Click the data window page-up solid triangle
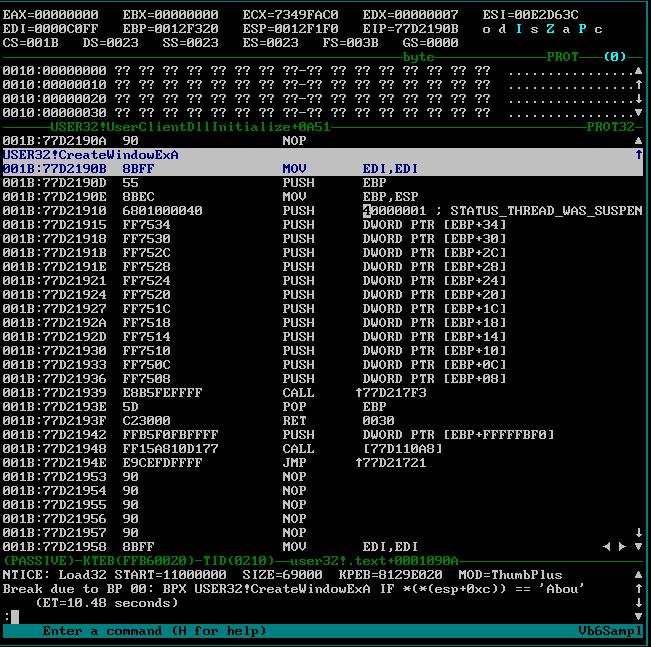This screenshot has height=647, width=651. [639, 71]
